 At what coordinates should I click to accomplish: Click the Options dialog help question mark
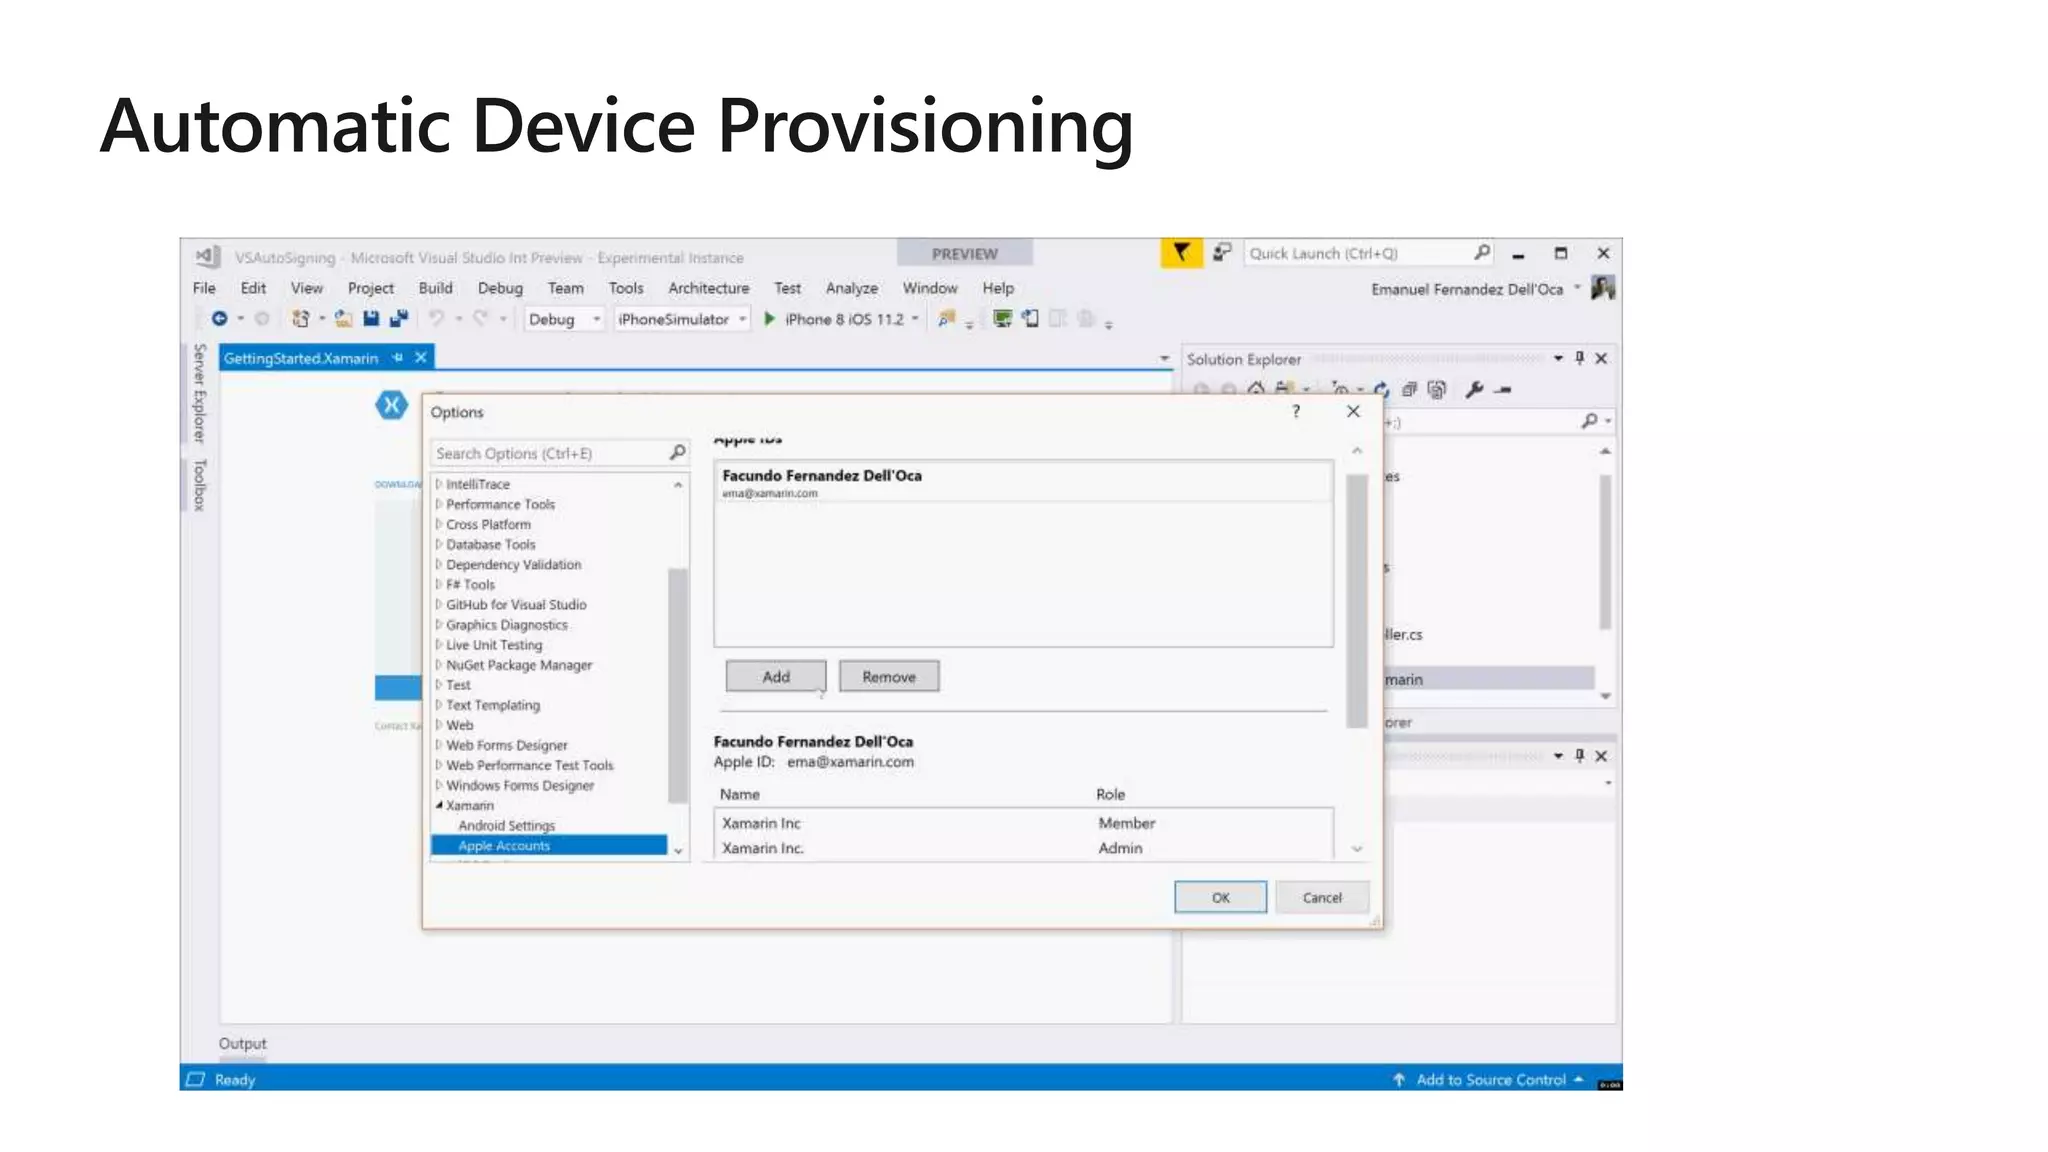click(x=1296, y=411)
